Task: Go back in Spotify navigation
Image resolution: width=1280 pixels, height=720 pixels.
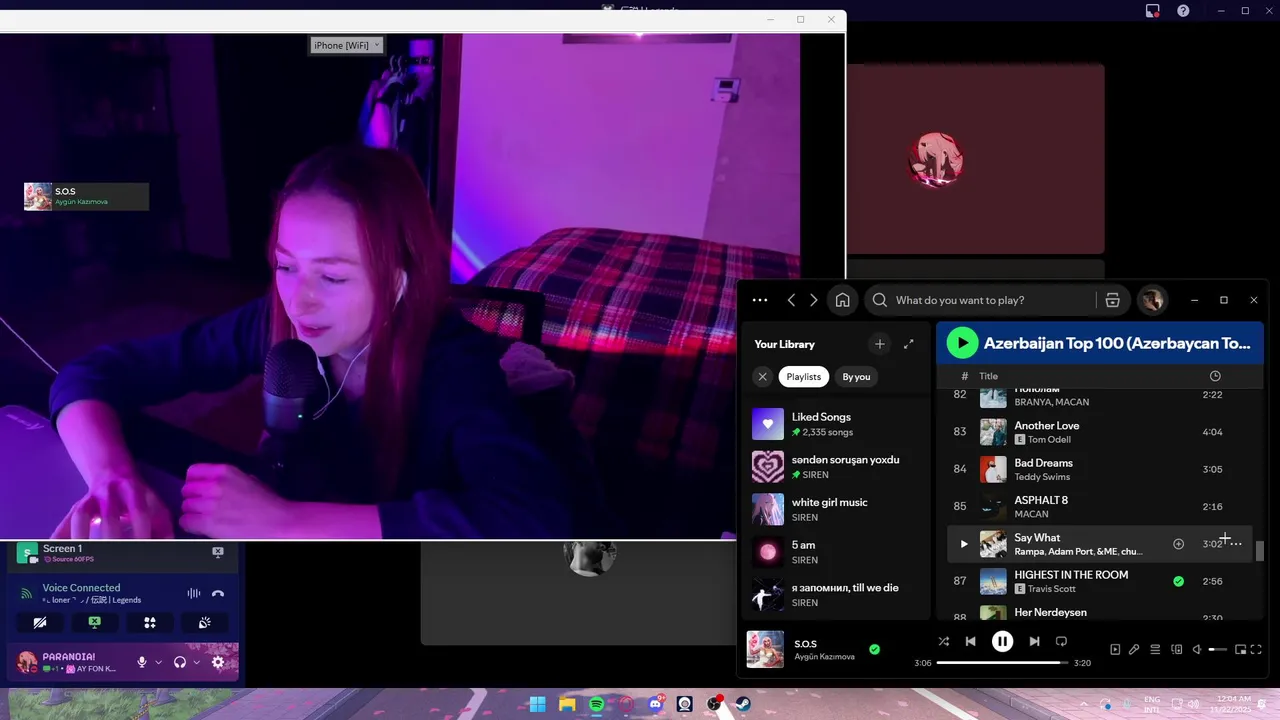Action: [791, 300]
